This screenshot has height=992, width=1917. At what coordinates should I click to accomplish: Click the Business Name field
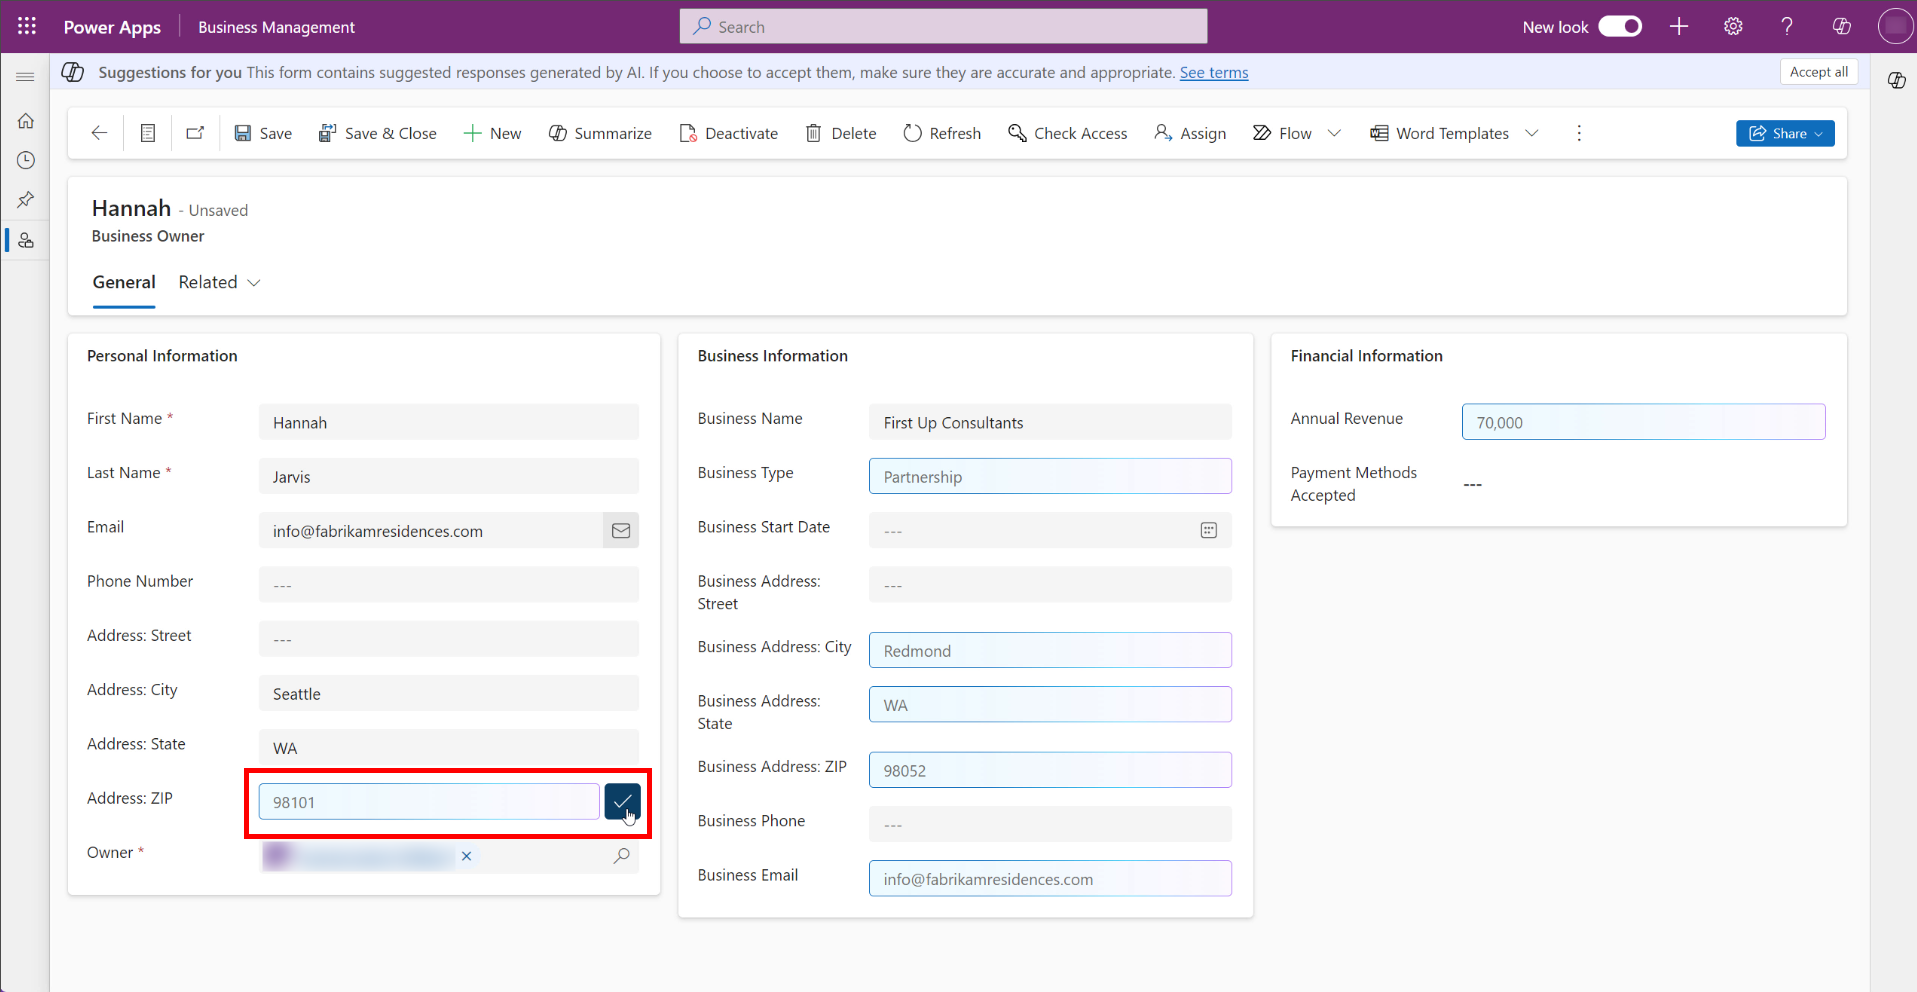point(1050,422)
